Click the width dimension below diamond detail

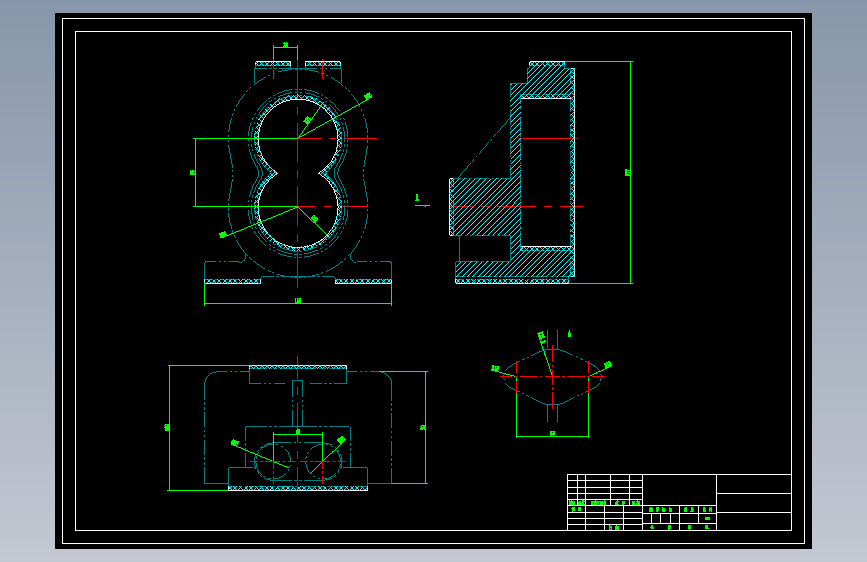coord(552,434)
